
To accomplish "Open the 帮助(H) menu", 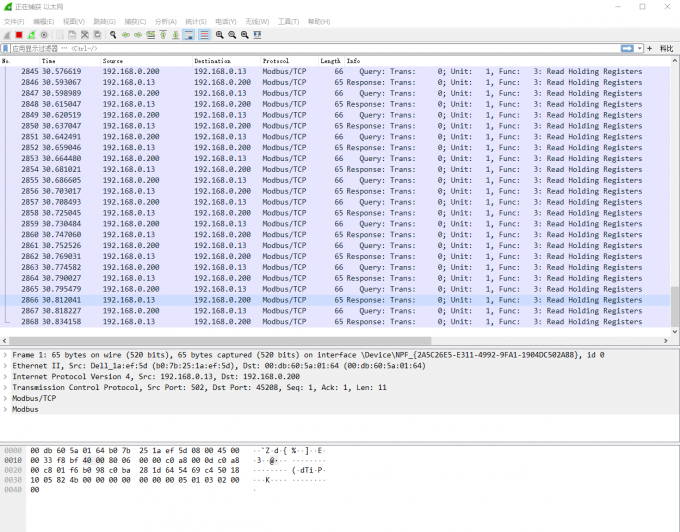I will pos(319,22).
